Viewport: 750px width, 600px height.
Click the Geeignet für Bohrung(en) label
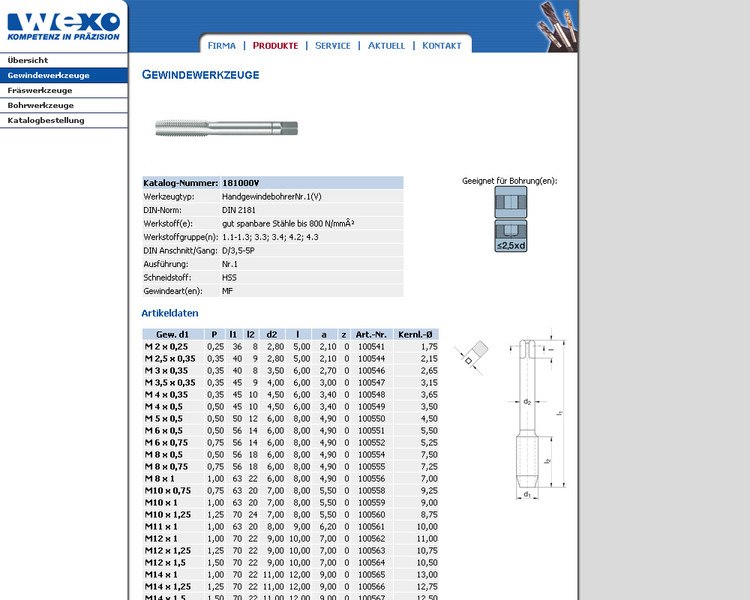click(510, 181)
